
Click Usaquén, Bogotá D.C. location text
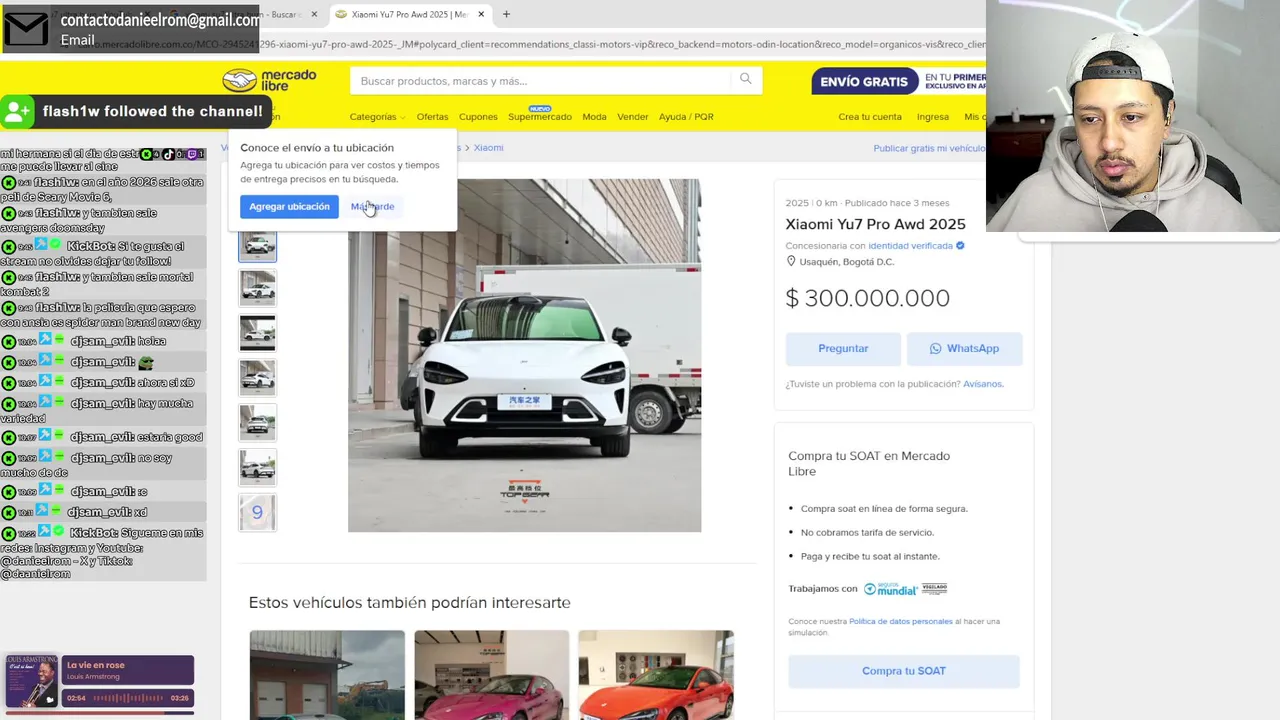[847, 262]
